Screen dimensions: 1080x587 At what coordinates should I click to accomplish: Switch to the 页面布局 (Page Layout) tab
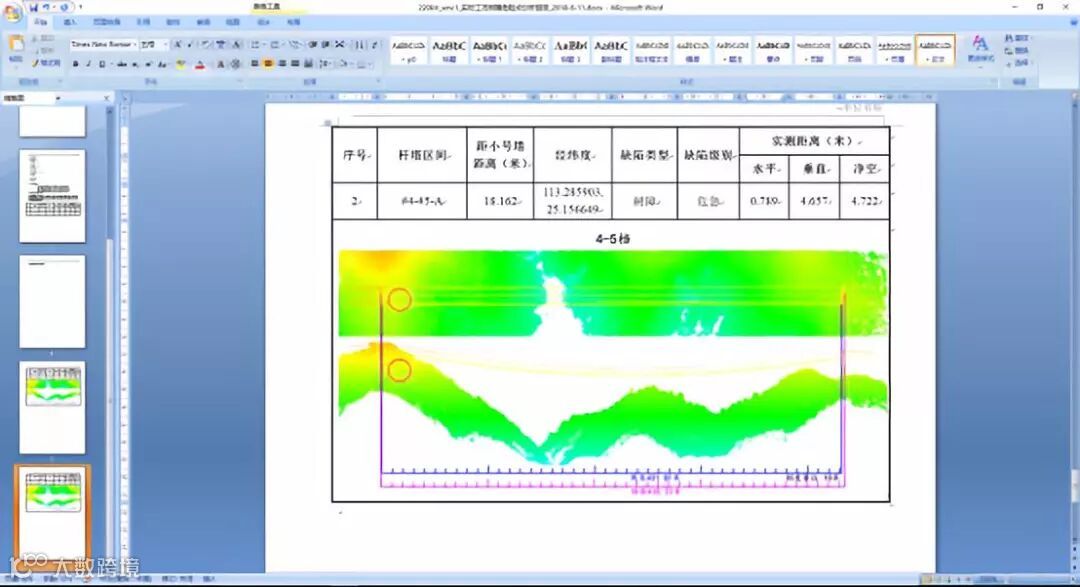pos(106,22)
